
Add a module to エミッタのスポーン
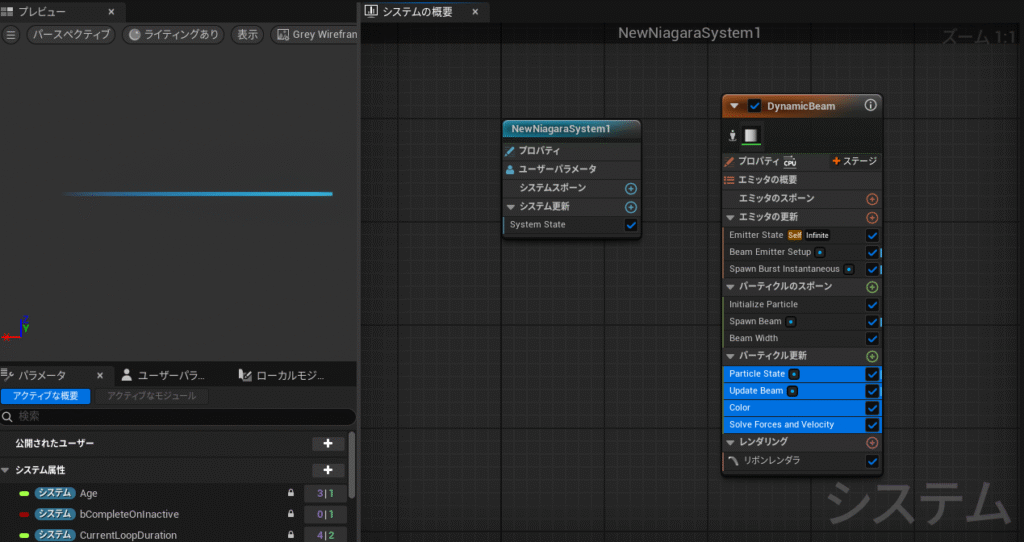click(871, 199)
